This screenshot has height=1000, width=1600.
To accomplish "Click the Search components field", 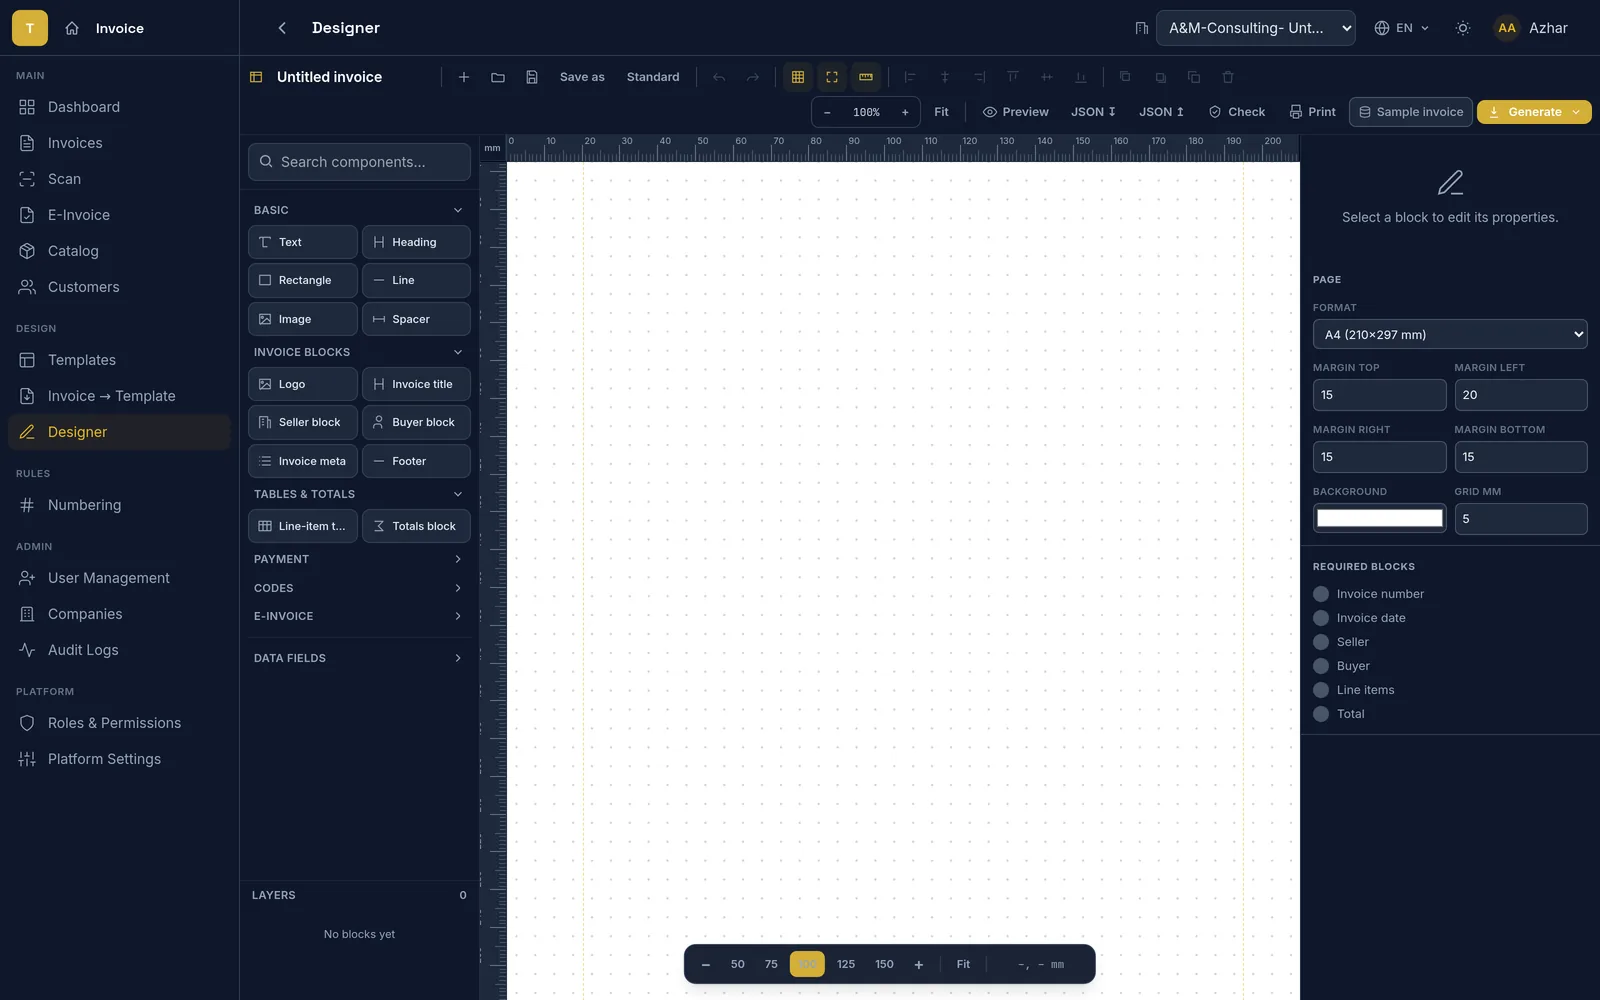I will pyautogui.click(x=359, y=162).
